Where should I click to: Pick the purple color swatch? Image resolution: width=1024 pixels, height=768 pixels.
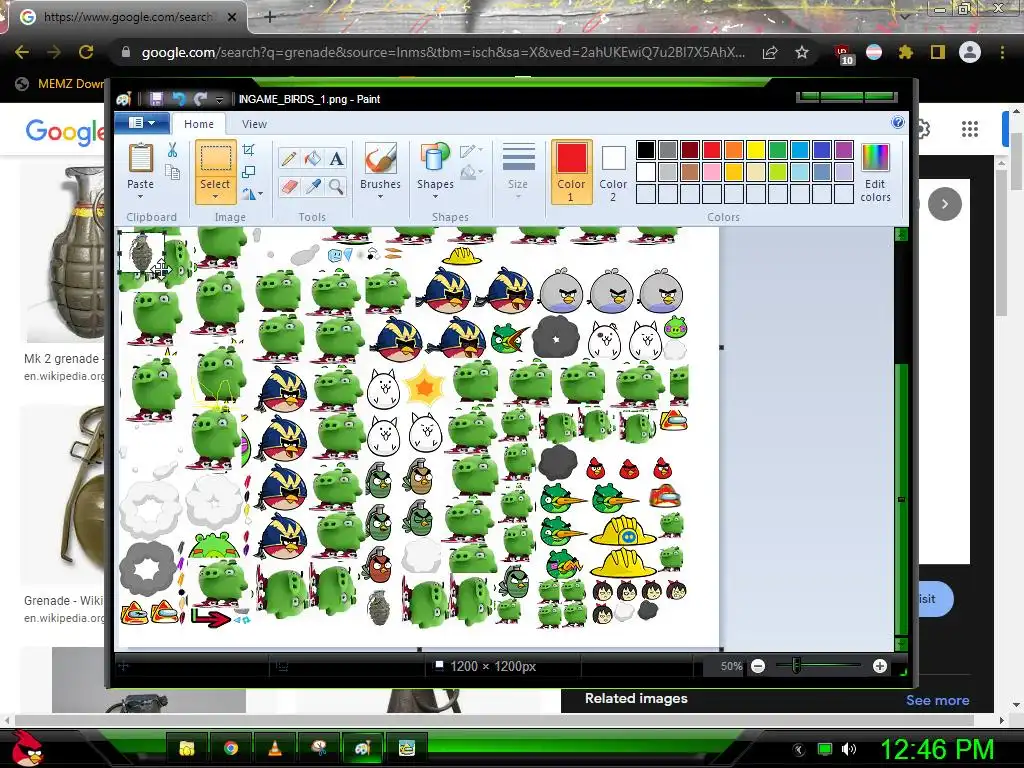(844, 150)
